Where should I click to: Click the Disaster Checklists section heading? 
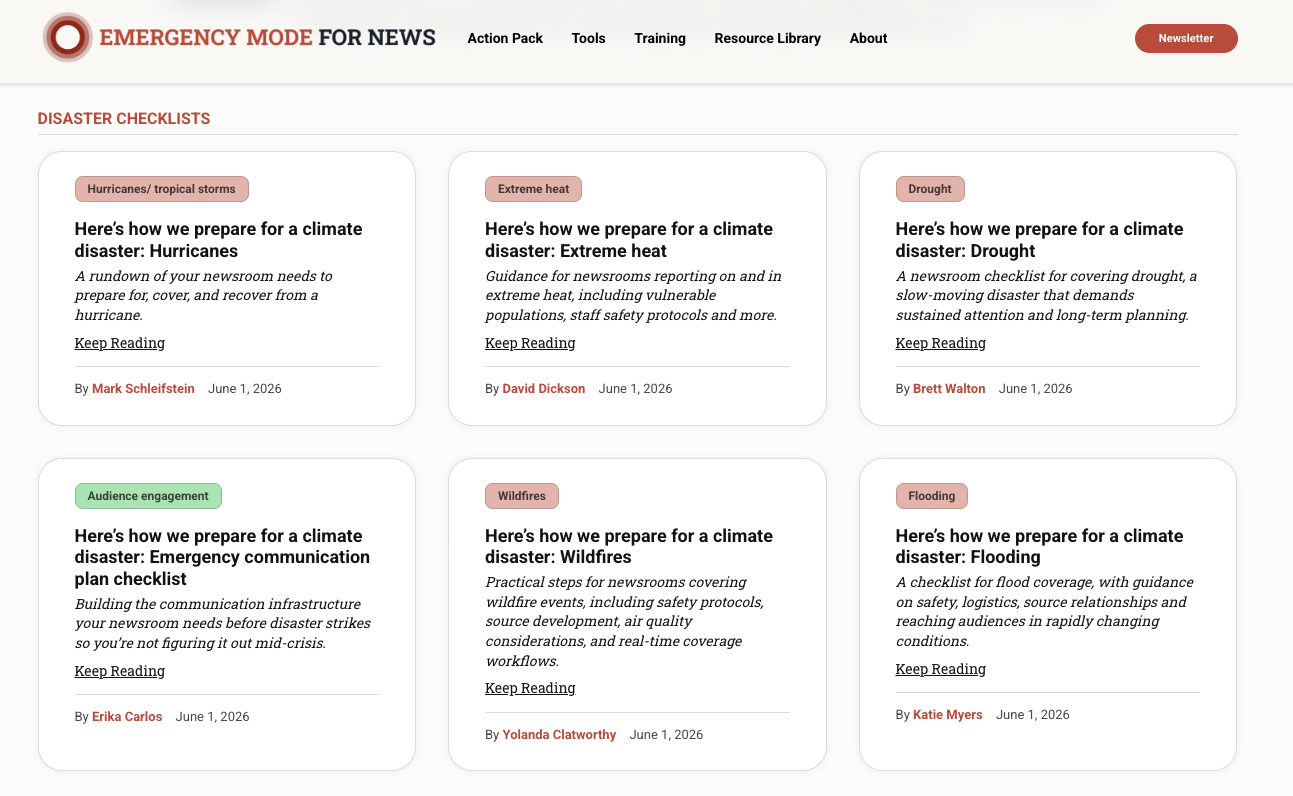click(x=124, y=118)
